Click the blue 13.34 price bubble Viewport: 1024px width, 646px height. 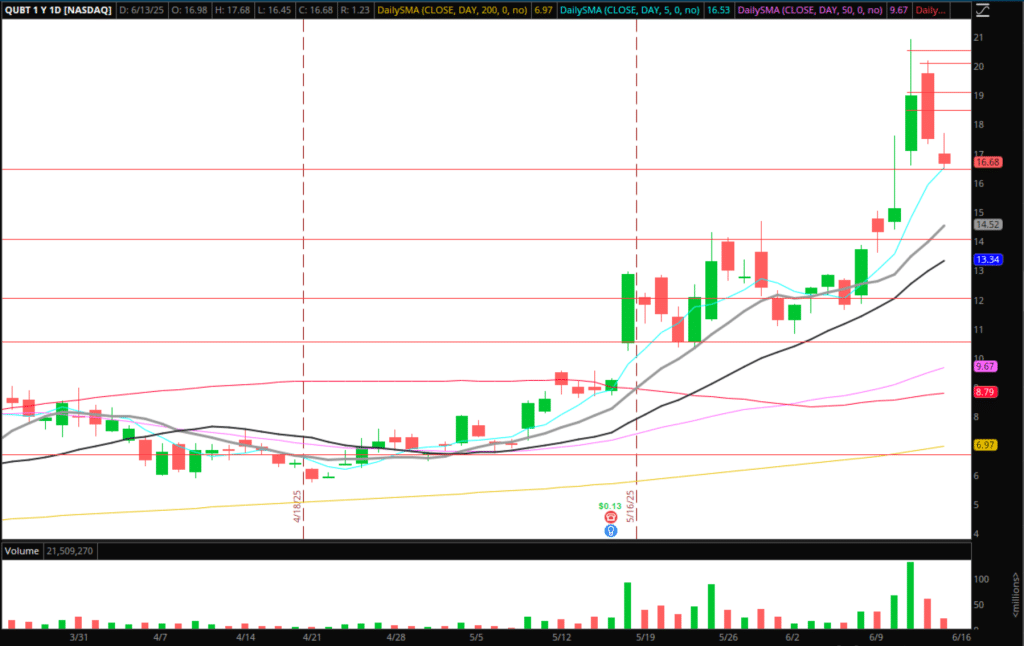click(987, 260)
